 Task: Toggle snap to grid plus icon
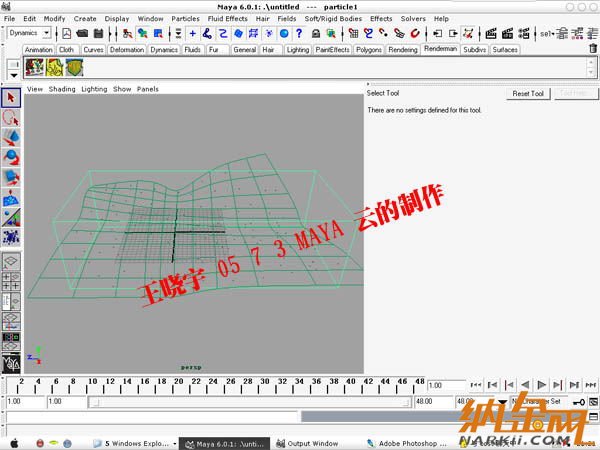(x=192, y=33)
